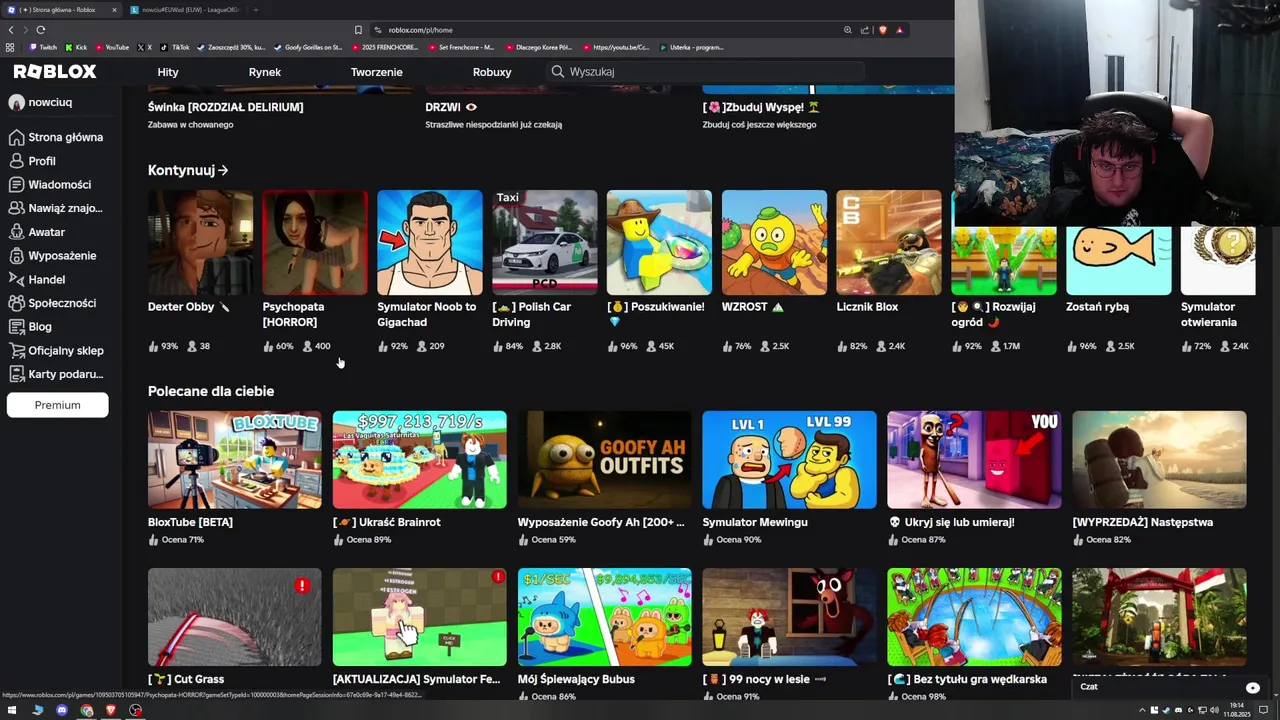Open Awatar in the sidebar

[37, 232]
